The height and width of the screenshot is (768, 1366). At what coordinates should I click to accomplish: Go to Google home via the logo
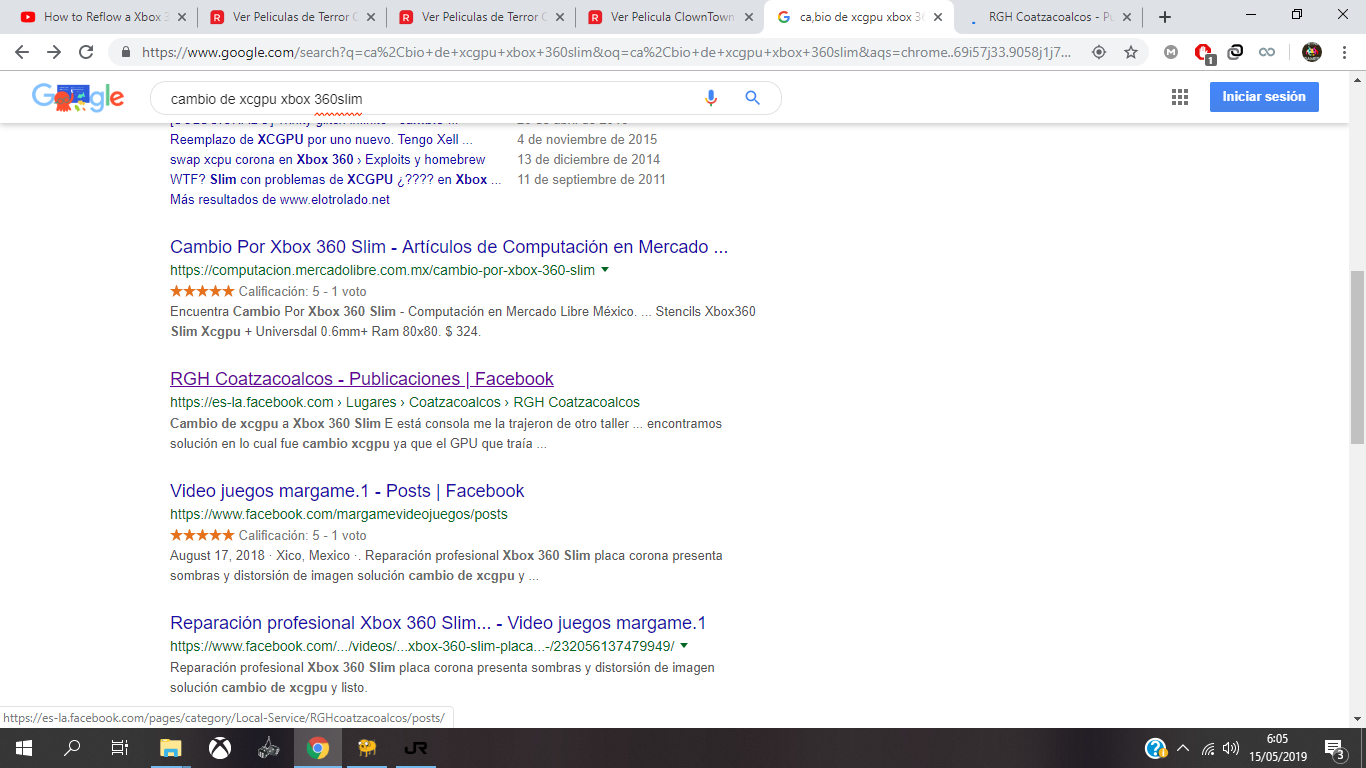78,96
